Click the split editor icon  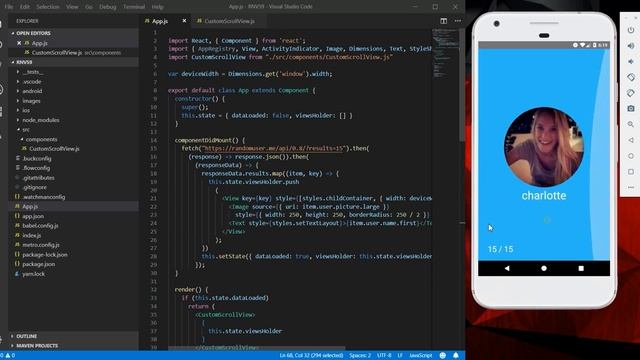[x=443, y=21]
